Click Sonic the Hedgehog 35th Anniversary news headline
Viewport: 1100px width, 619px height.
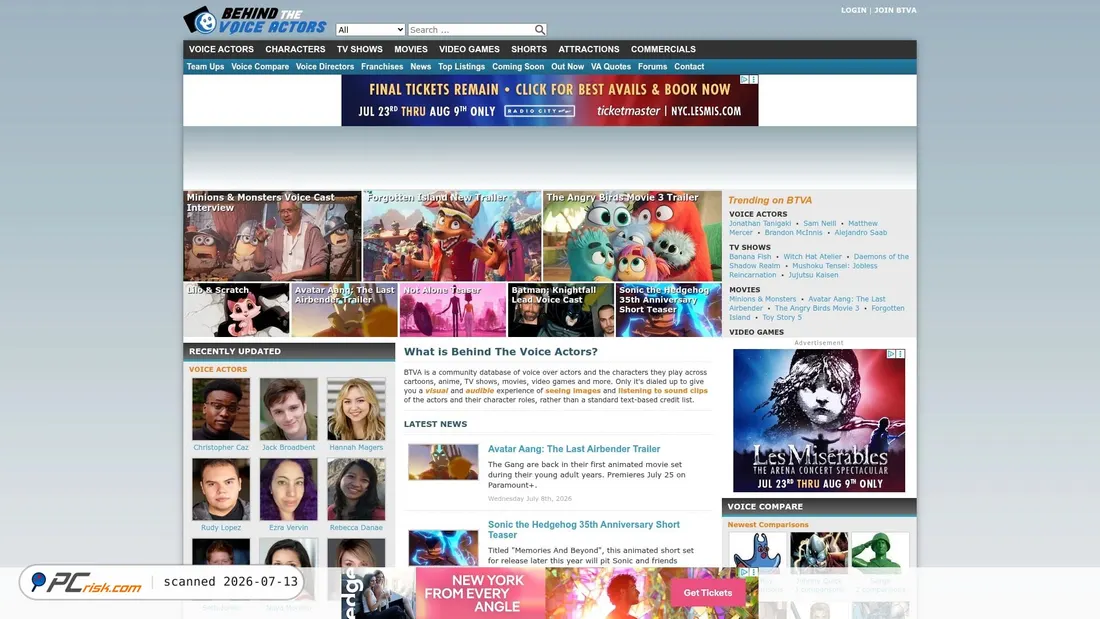(584, 530)
